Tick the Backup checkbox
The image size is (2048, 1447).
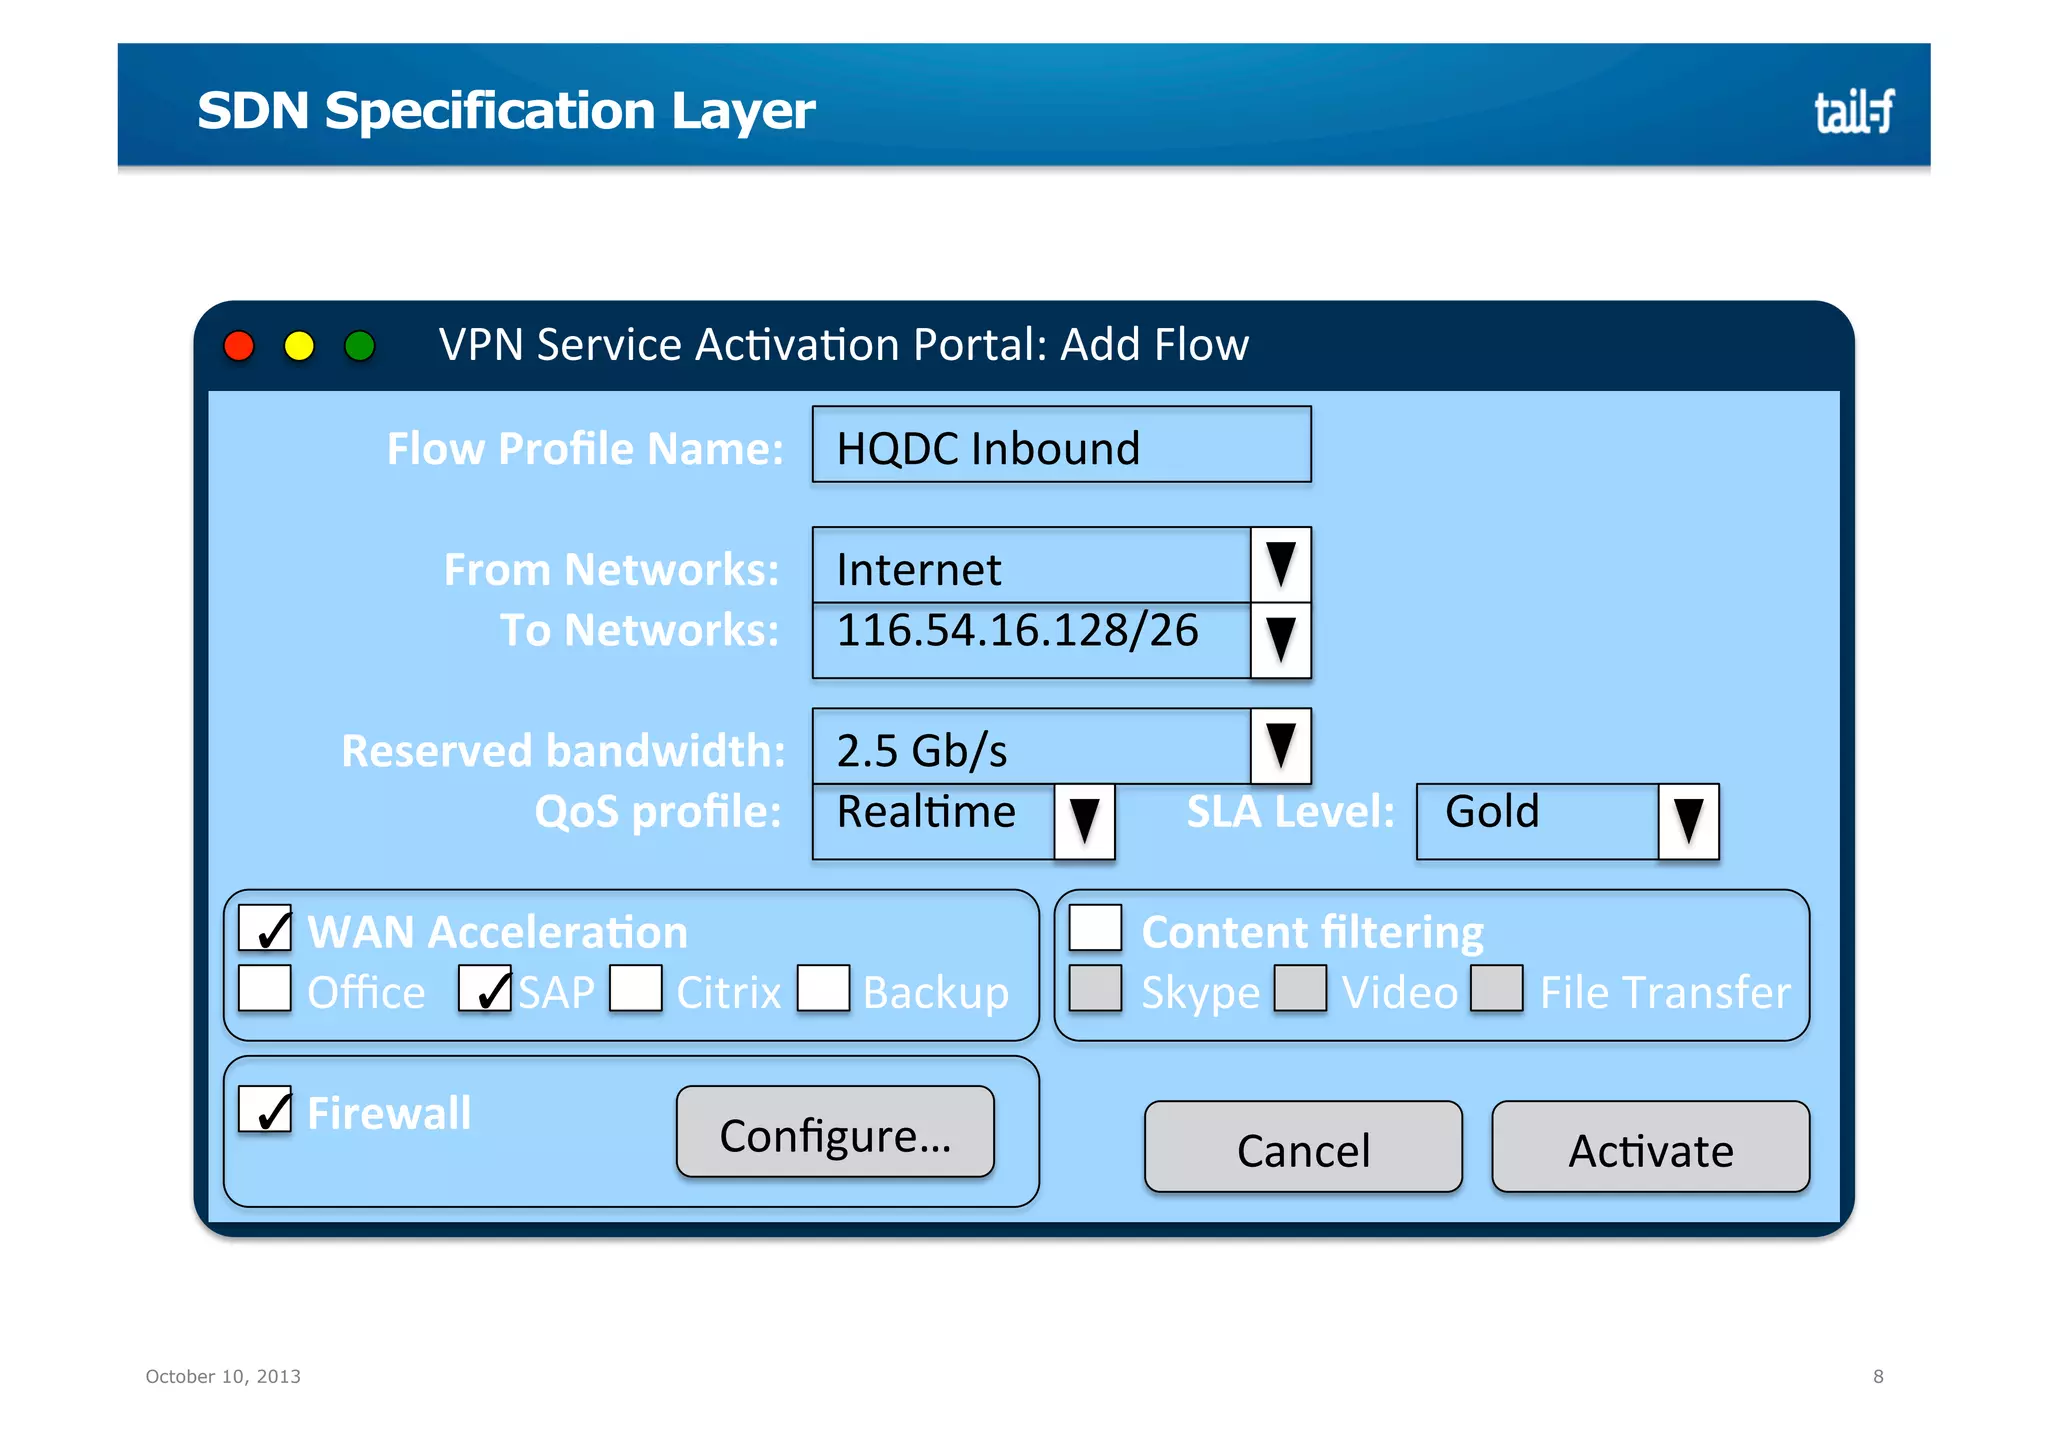(824, 988)
